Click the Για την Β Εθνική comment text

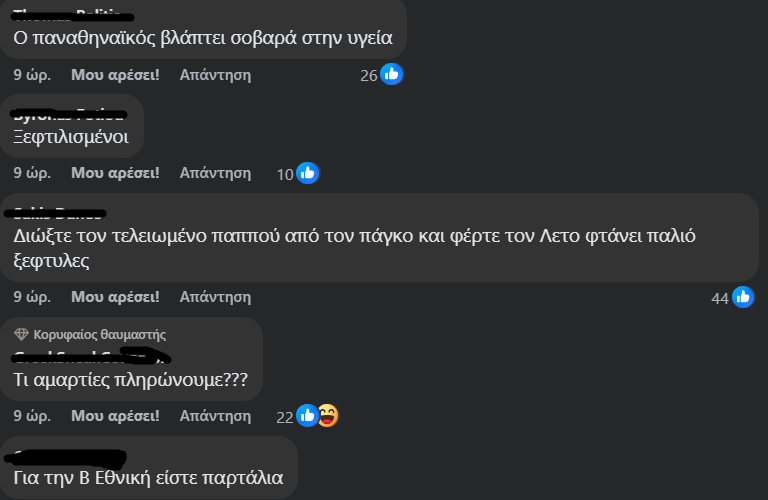click(x=149, y=478)
